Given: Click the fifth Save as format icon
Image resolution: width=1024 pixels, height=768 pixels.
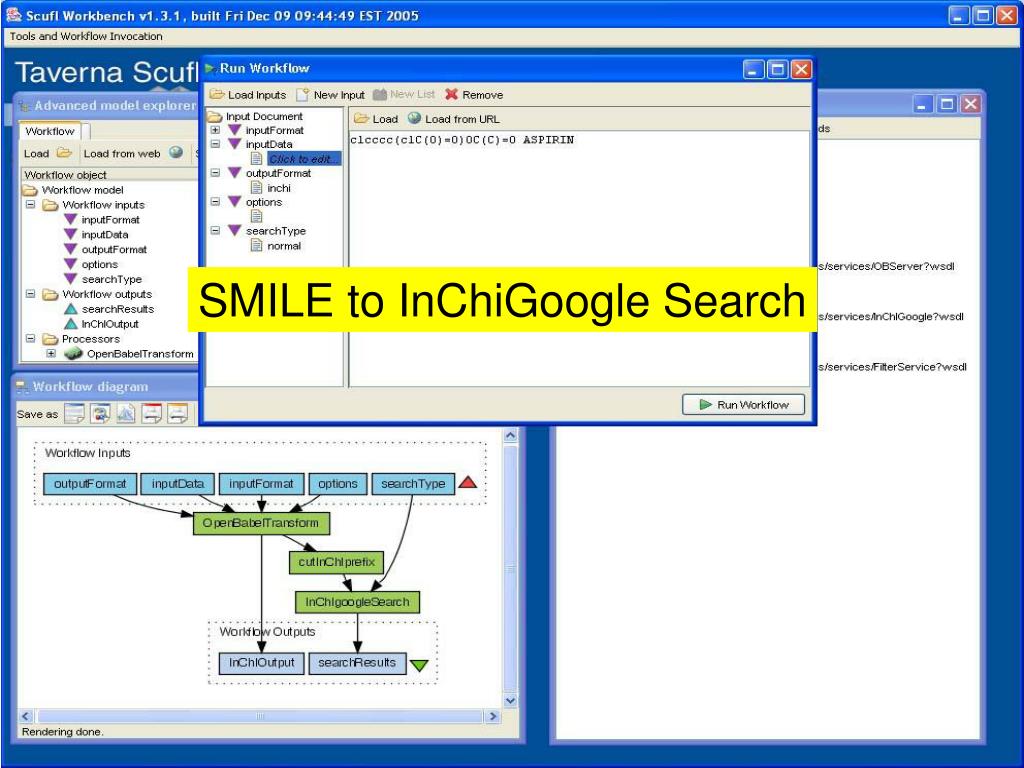Looking at the screenshot, I should tap(178, 413).
